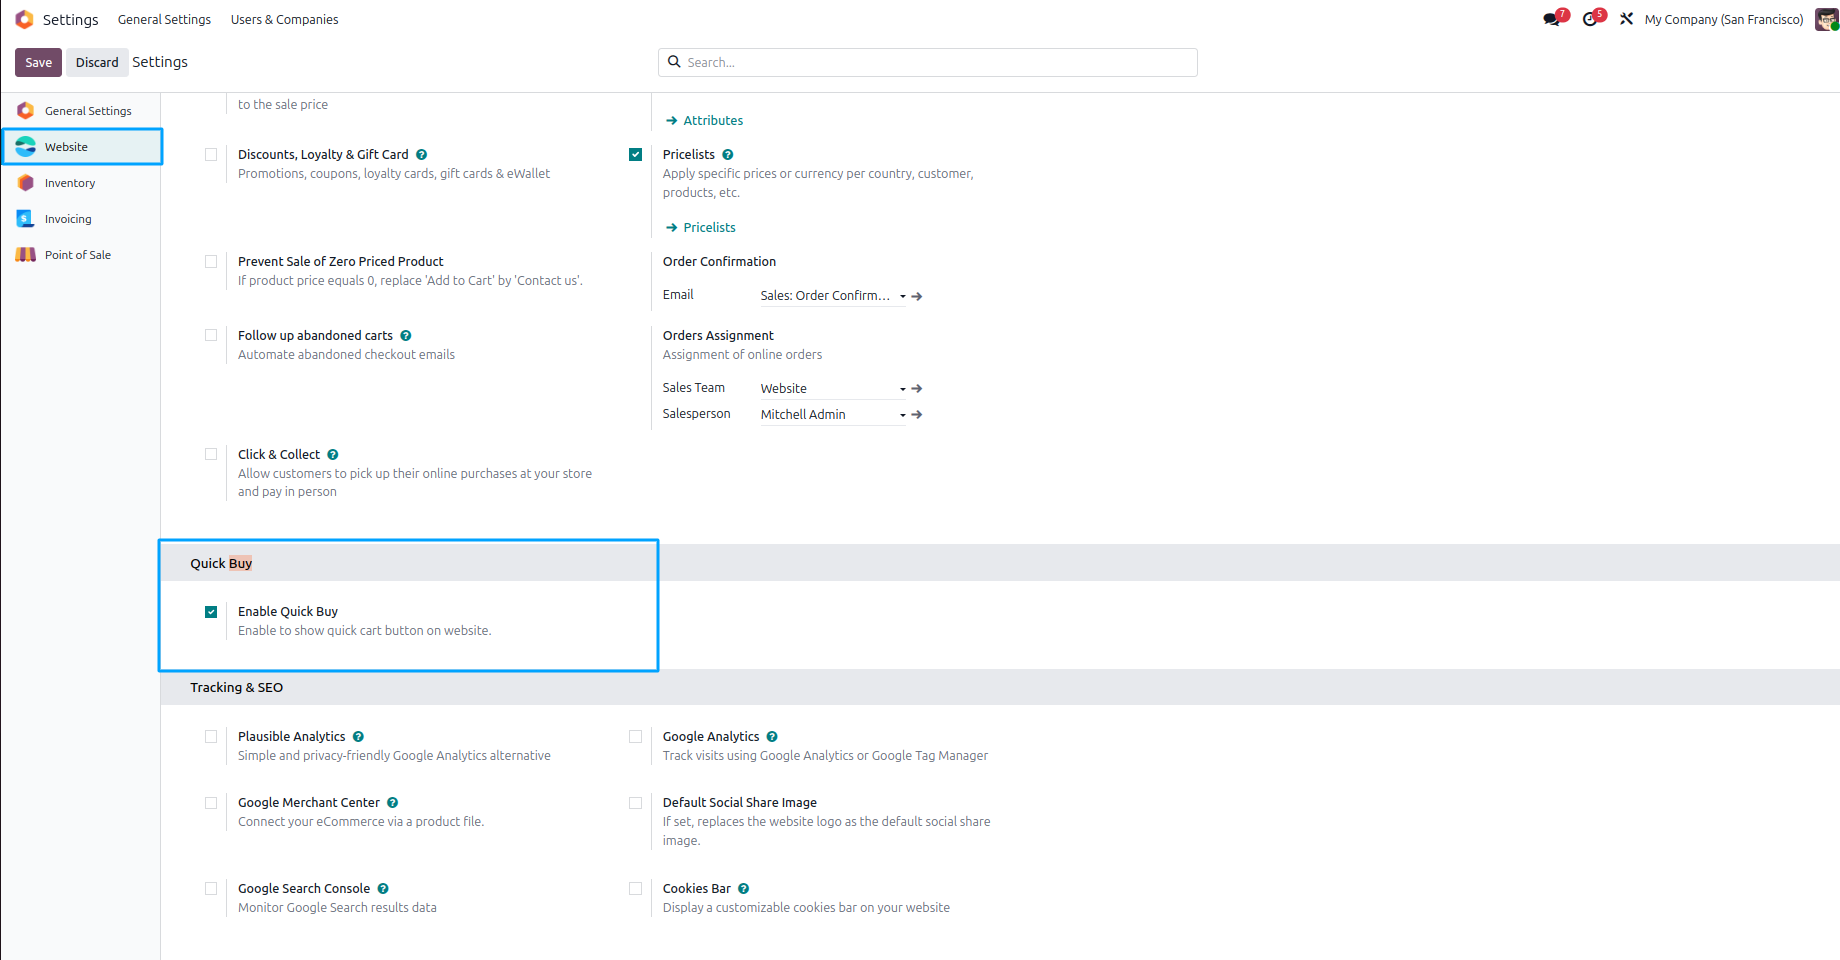The image size is (1840, 960).
Task: Click the Inventory sidebar box icon
Action: pos(26,183)
